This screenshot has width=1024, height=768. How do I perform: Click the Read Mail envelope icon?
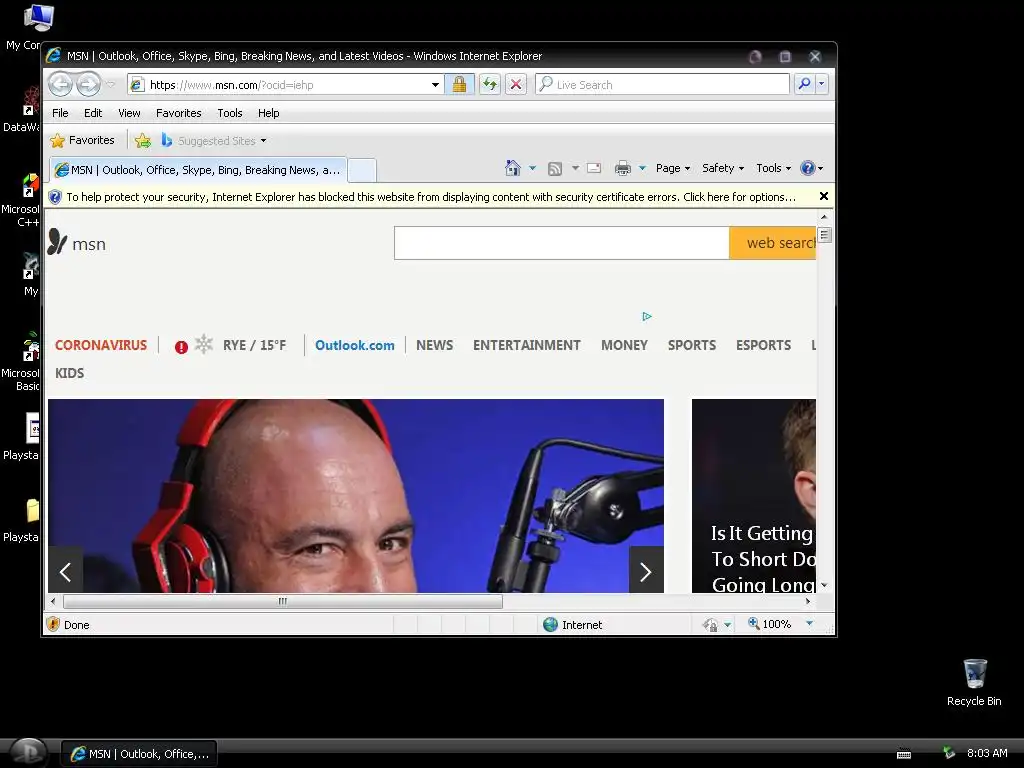(x=594, y=168)
